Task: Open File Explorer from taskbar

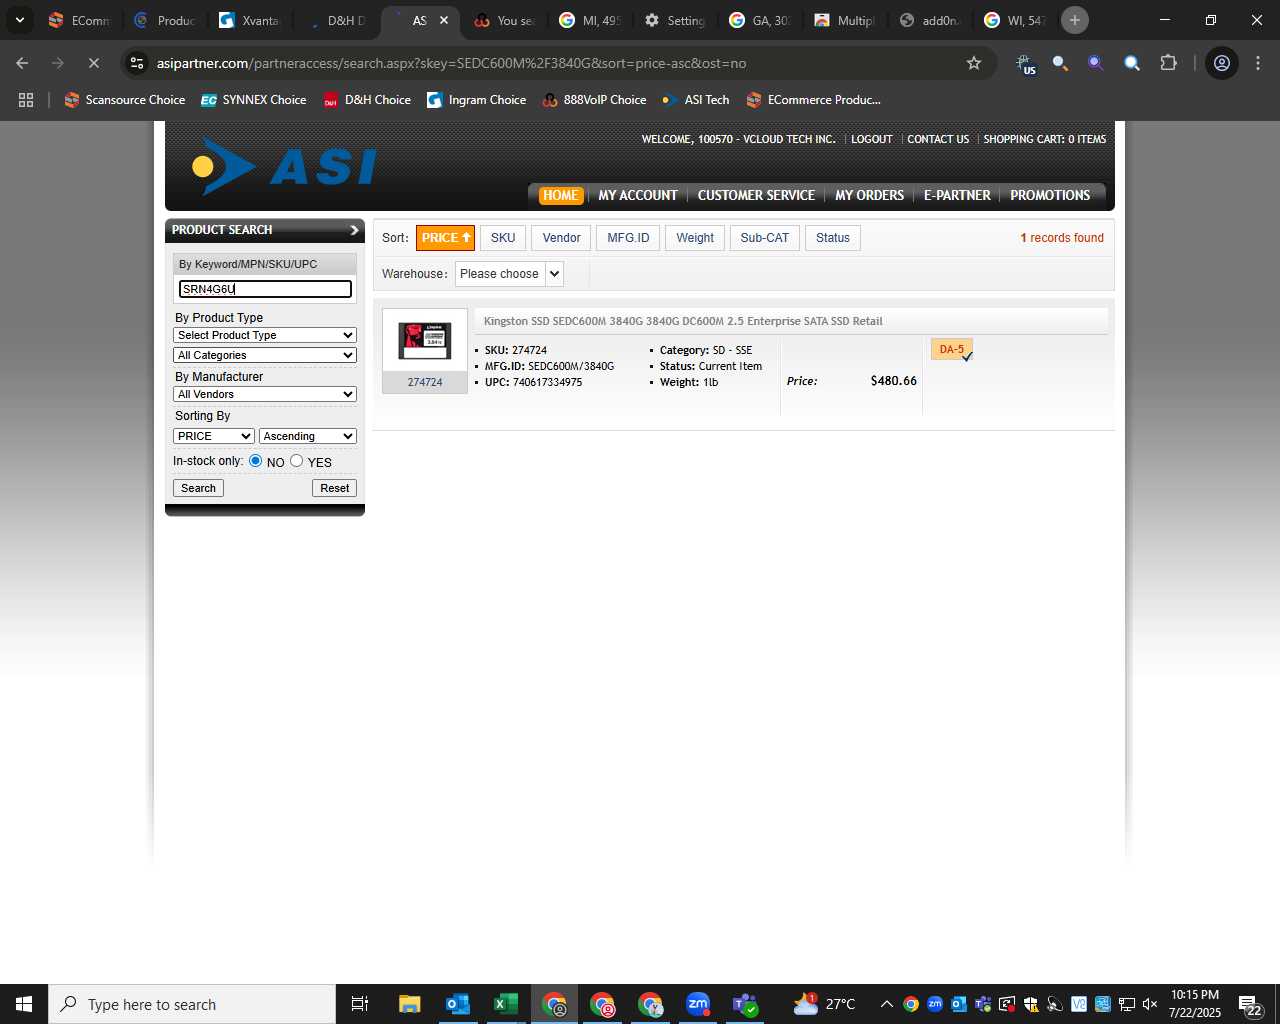Action: pyautogui.click(x=409, y=1004)
